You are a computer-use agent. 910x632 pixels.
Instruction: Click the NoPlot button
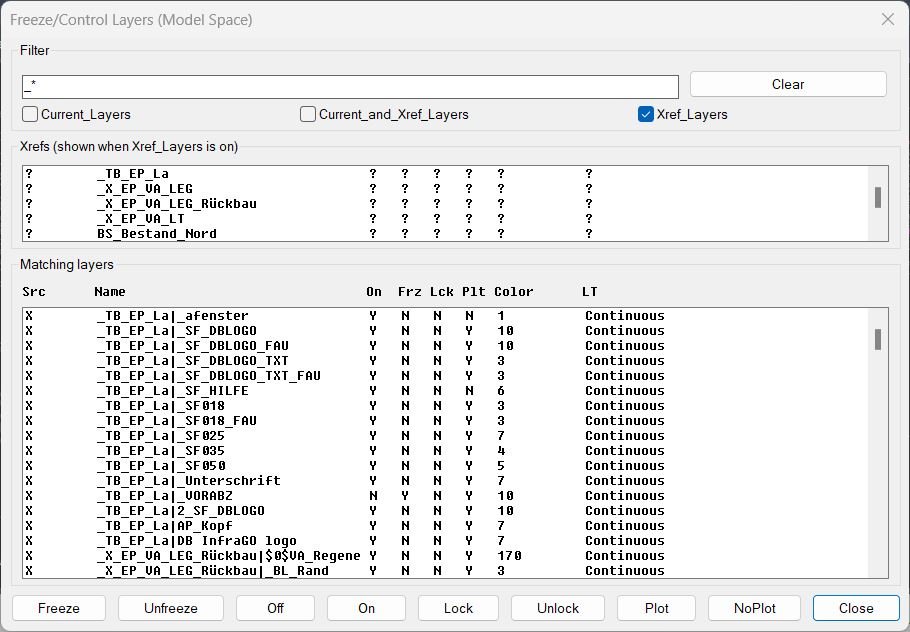tap(754, 608)
